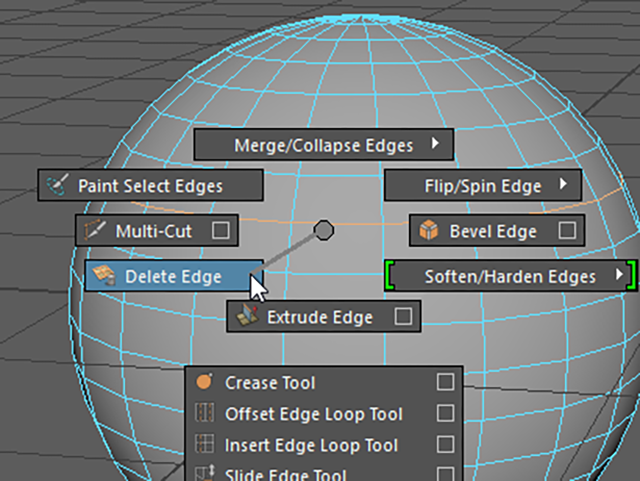Choose Merge/Collapse Edges in marking menu
This screenshot has width=640, height=481.
[324, 145]
